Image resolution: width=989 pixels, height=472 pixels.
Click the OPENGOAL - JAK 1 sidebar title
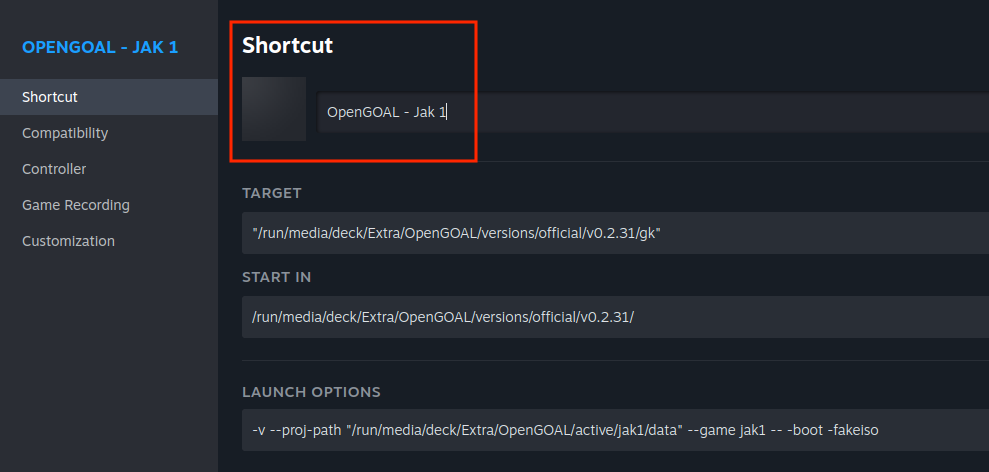pyautogui.click(x=100, y=47)
